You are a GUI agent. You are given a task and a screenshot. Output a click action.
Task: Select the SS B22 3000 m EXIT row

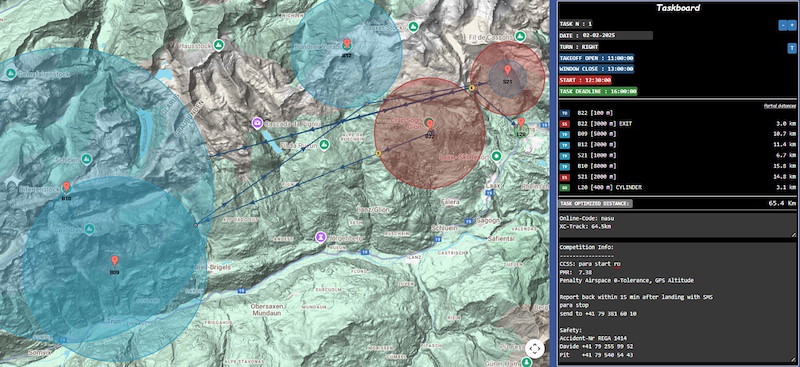[x=678, y=124]
